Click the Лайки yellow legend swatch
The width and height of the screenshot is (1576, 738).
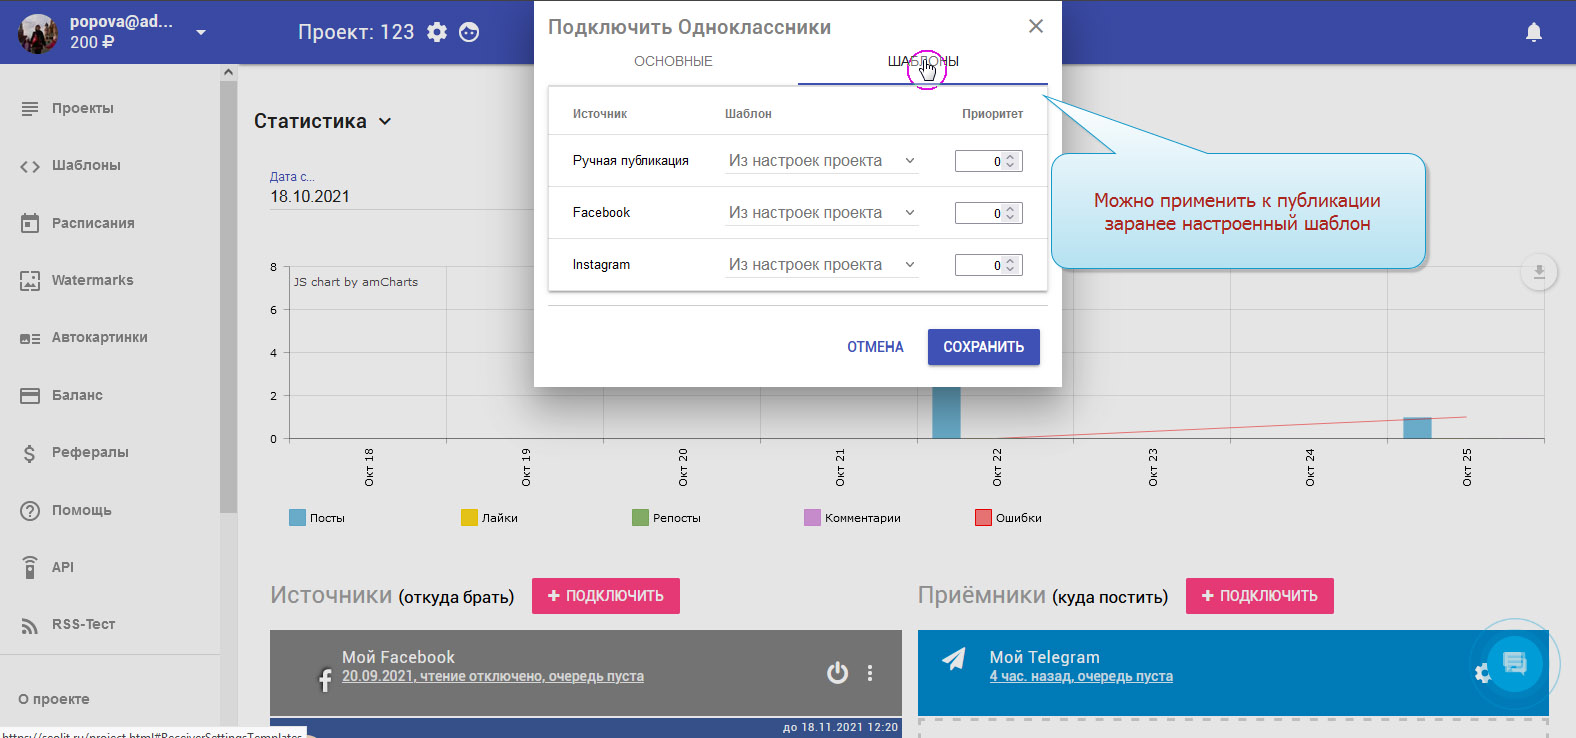tap(469, 518)
